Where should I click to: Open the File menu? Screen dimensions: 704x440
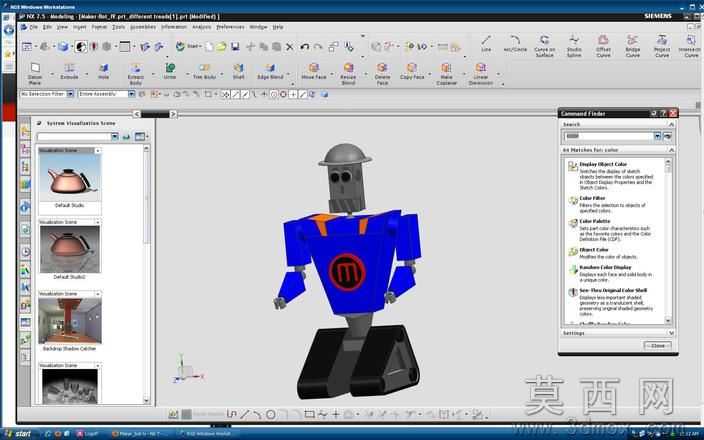34,27
